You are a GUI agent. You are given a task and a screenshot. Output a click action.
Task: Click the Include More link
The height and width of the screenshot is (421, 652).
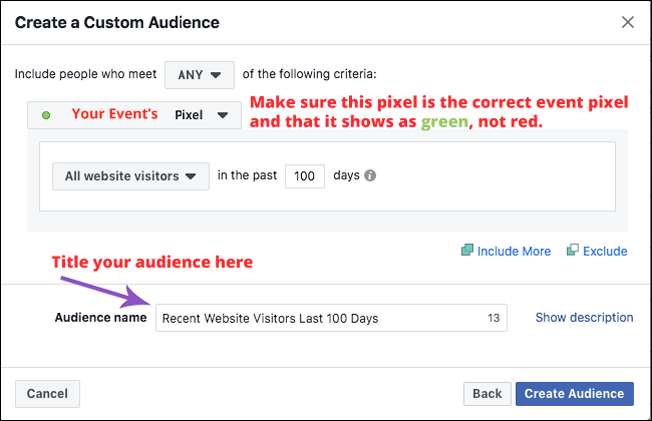click(x=514, y=251)
